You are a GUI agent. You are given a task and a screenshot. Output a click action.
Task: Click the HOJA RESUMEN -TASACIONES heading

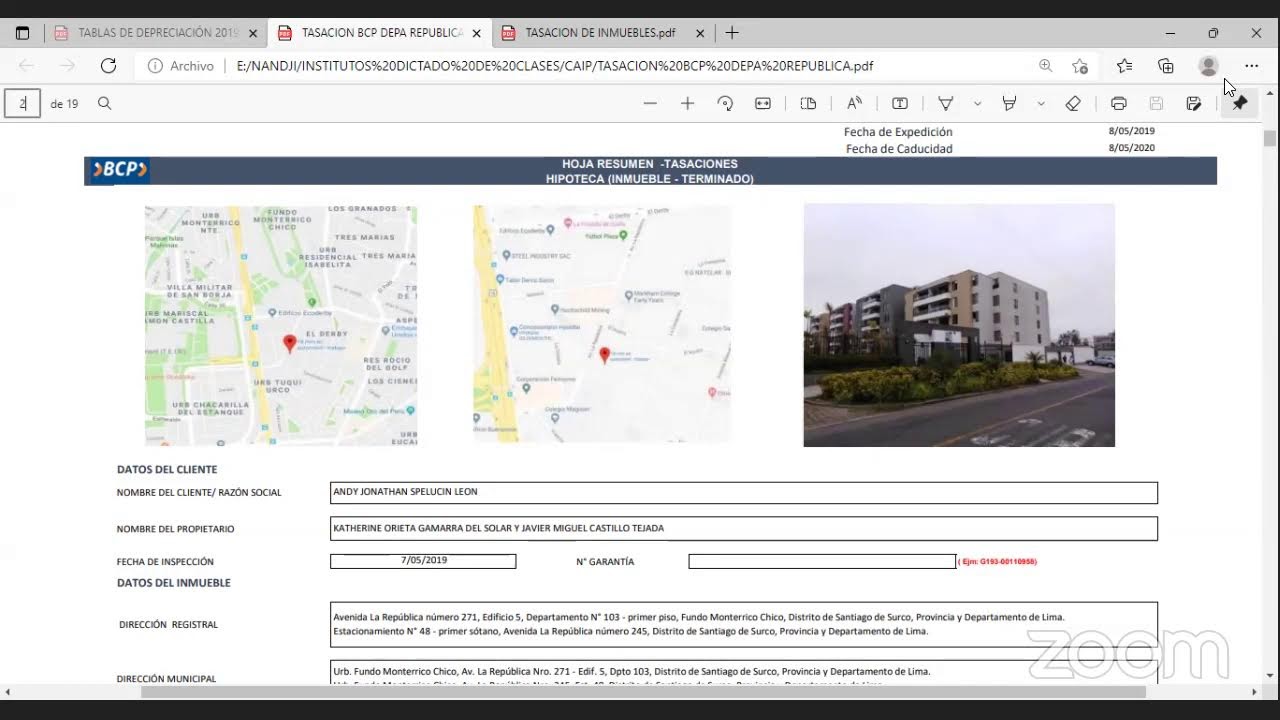[x=650, y=164]
